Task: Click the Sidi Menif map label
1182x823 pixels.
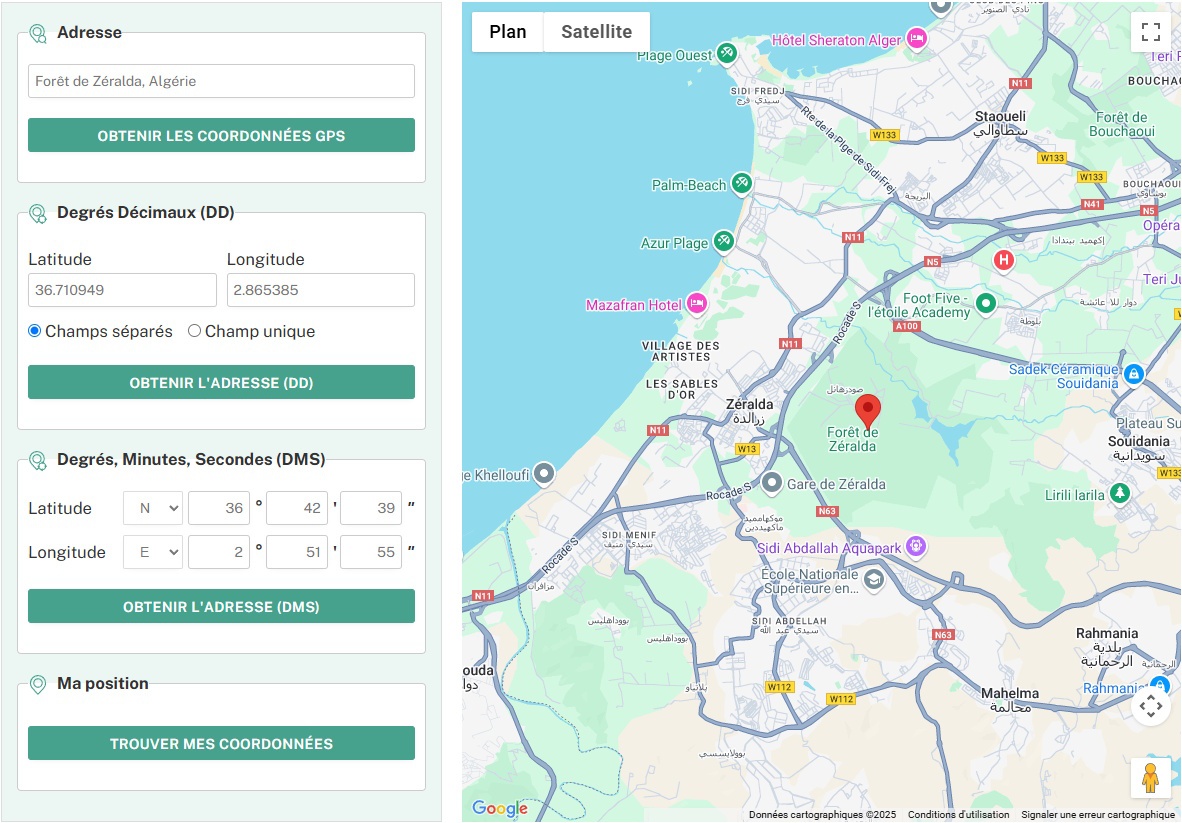Action: 629,538
